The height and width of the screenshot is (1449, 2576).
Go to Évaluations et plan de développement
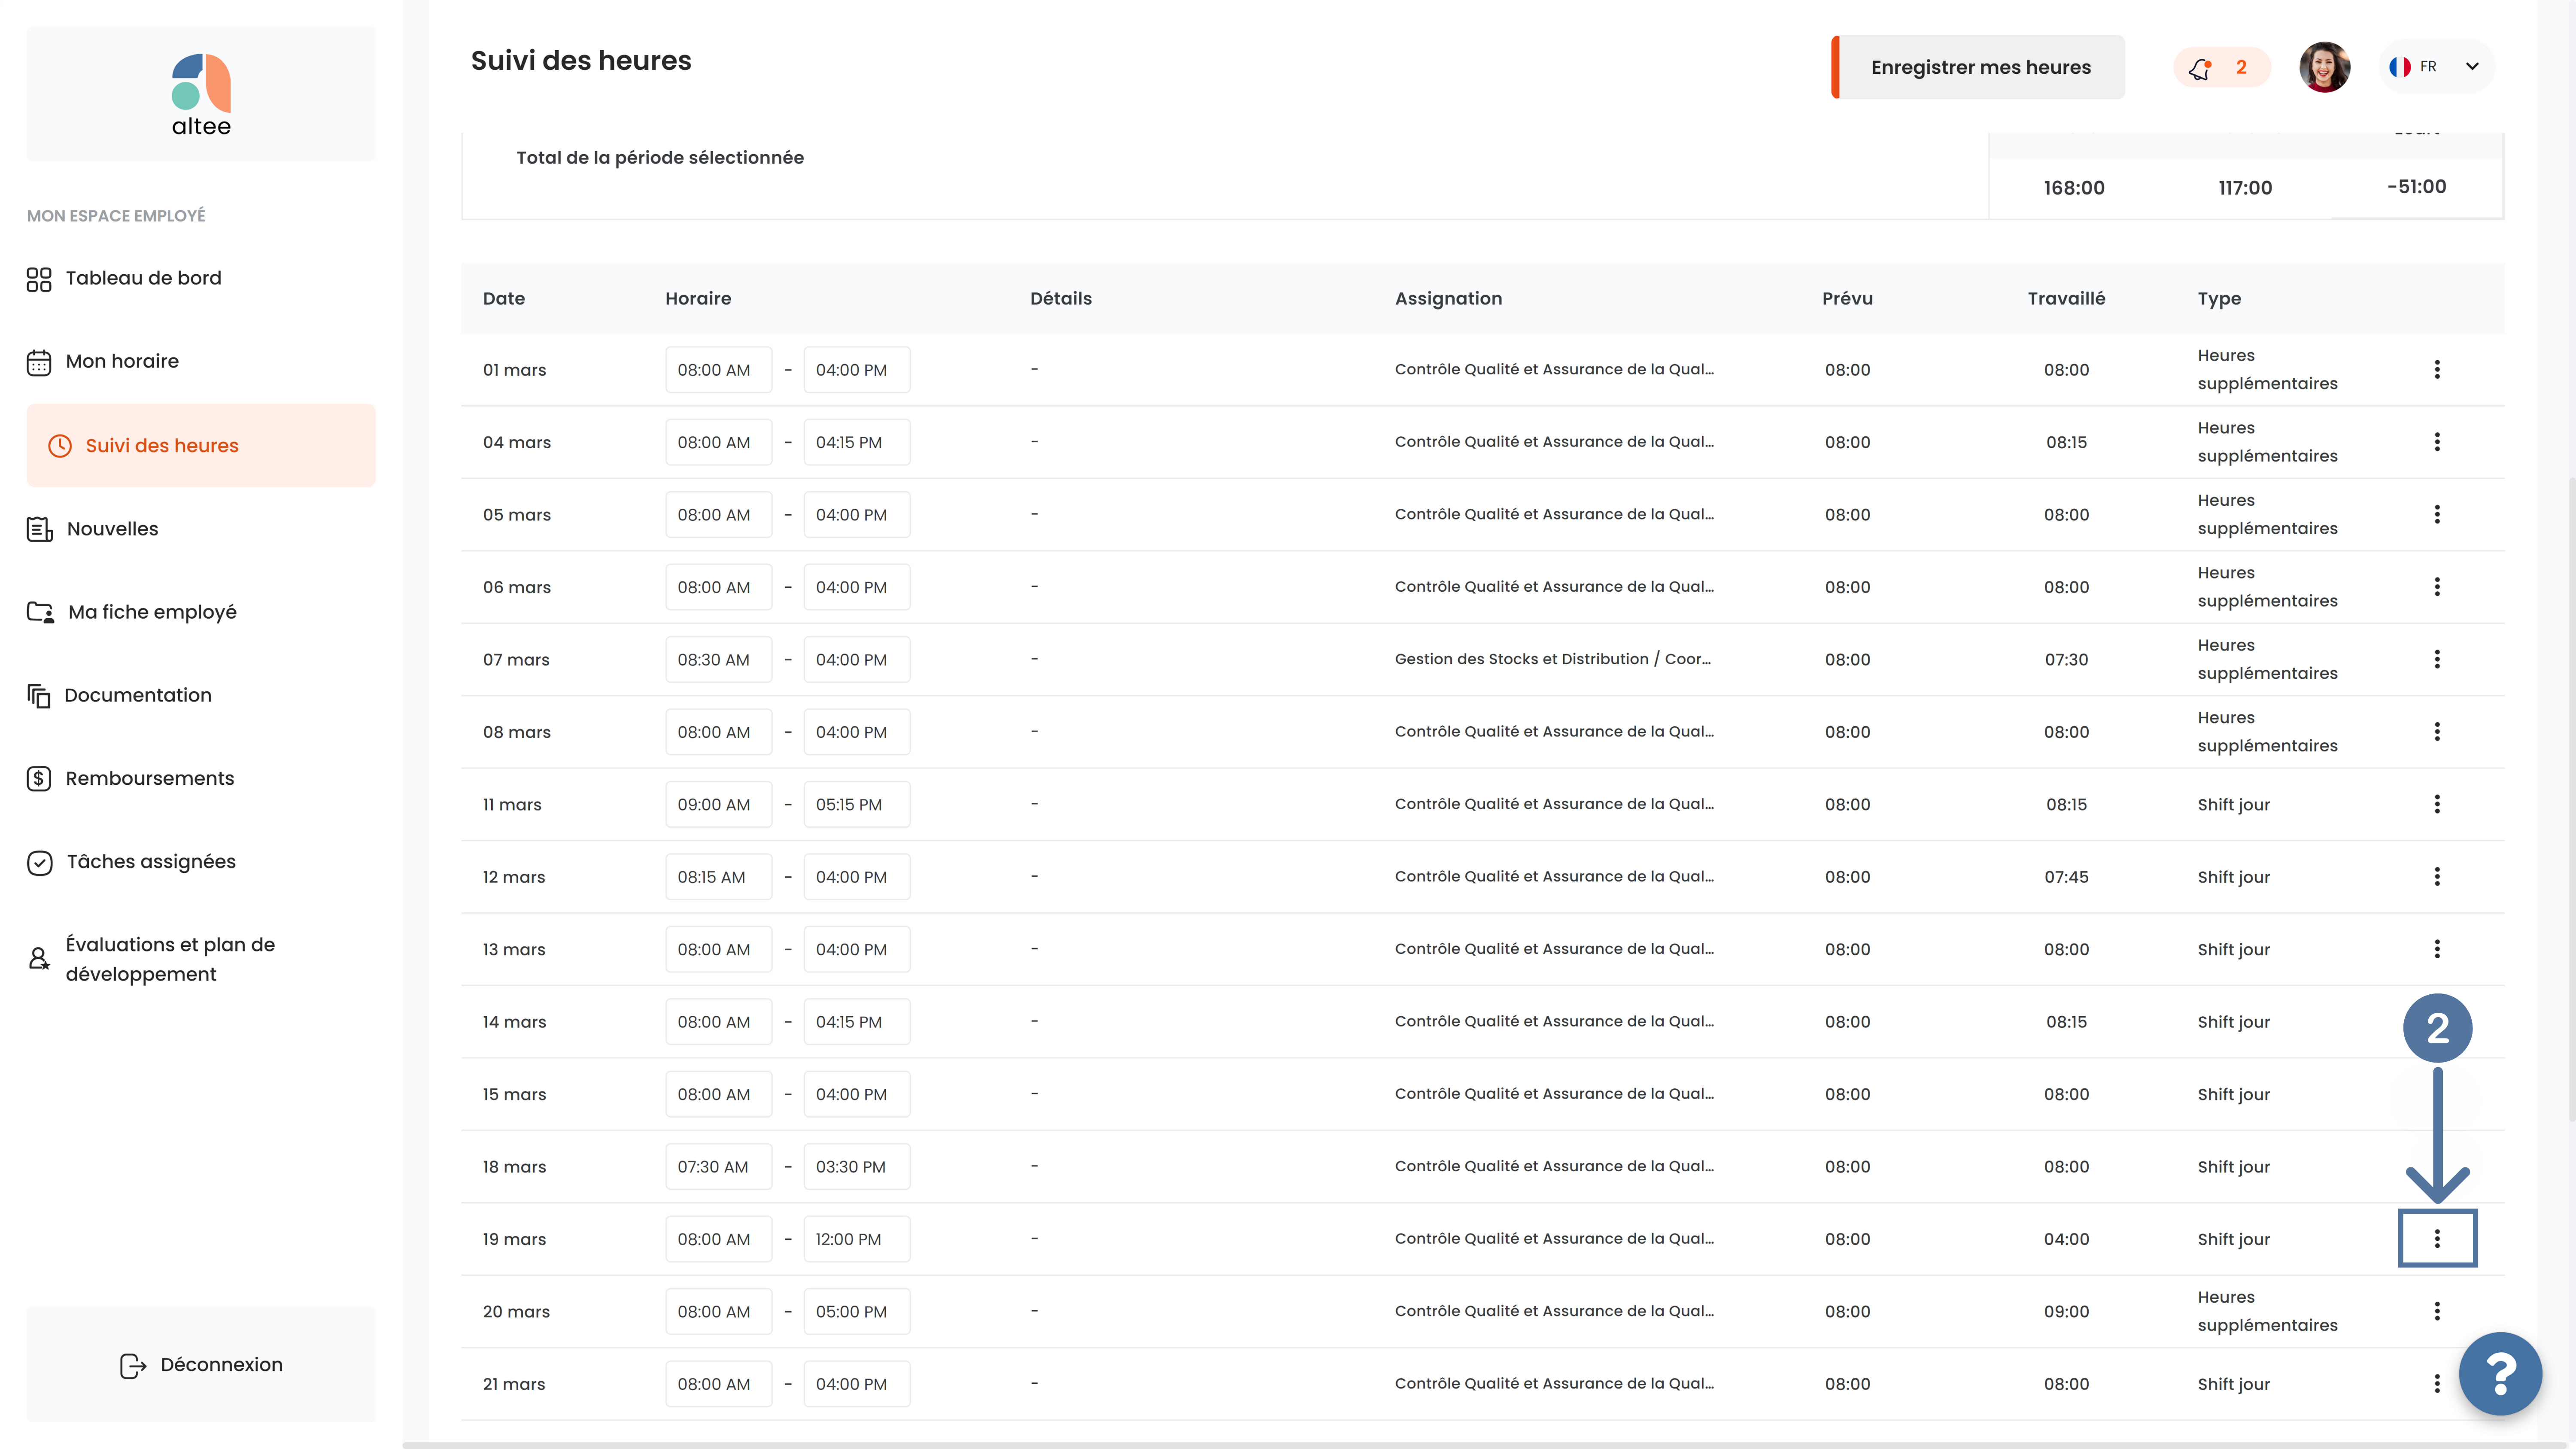[170, 959]
